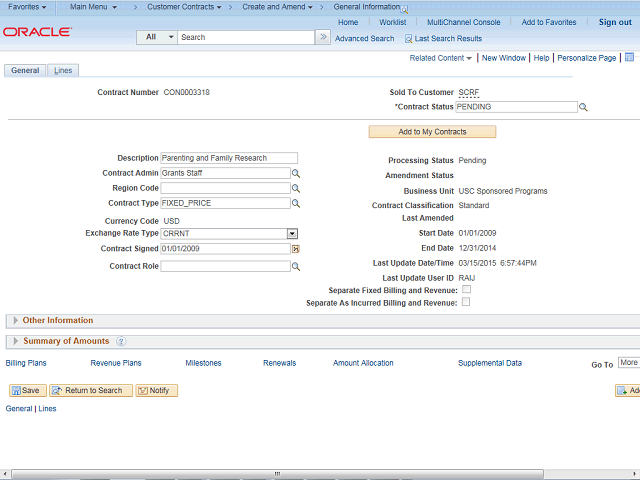
Task: Open the Contract Signed calendar picker
Action: (296, 249)
